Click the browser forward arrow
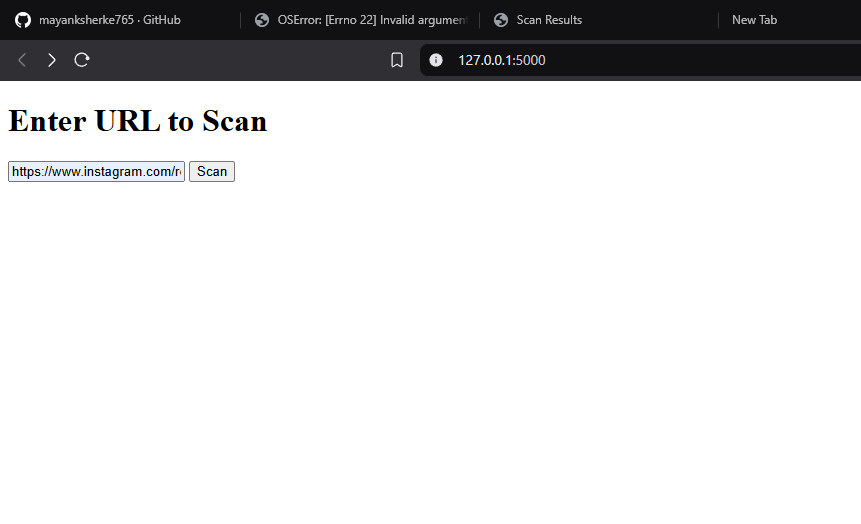The image size is (861, 524). point(52,60)
